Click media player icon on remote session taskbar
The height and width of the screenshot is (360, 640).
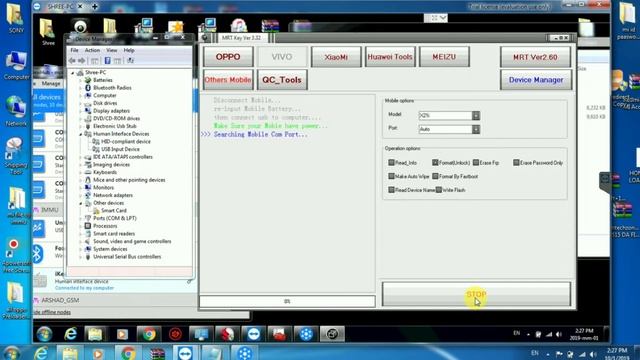(x=122, y=334)
